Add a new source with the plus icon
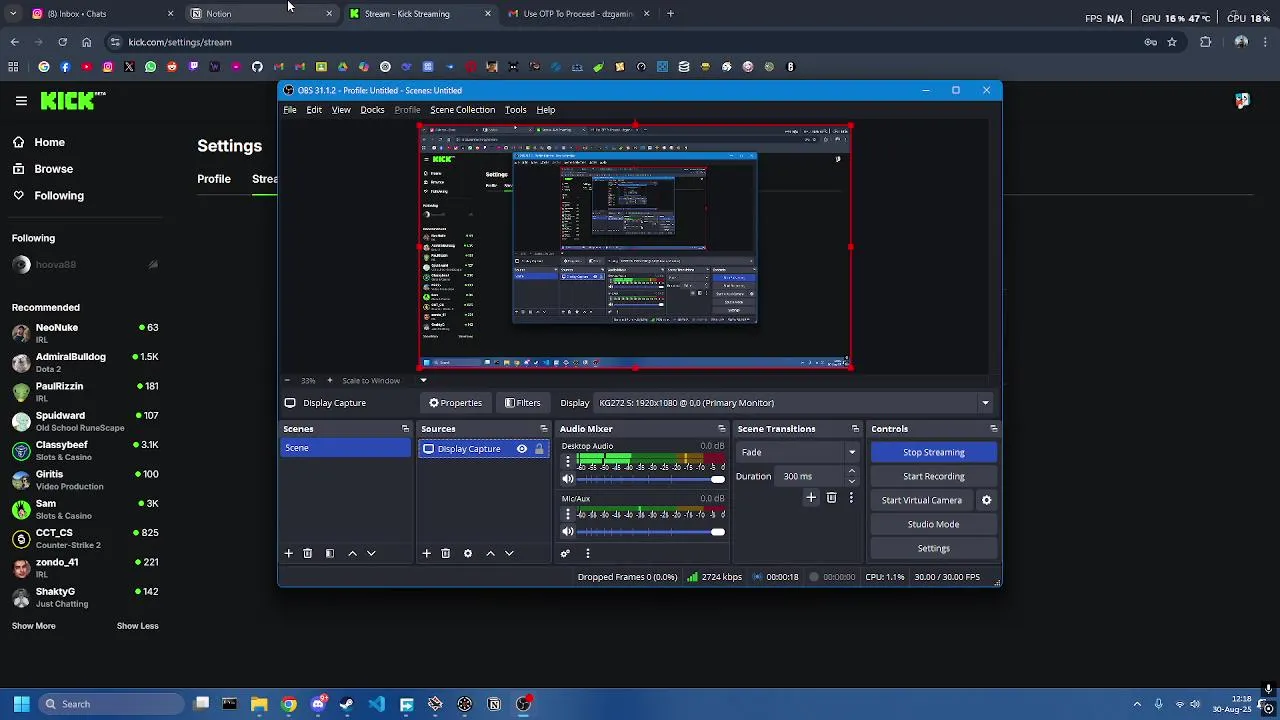This screenshot has width=1280, height=720. pyautogui.click(x=426, y=553)
